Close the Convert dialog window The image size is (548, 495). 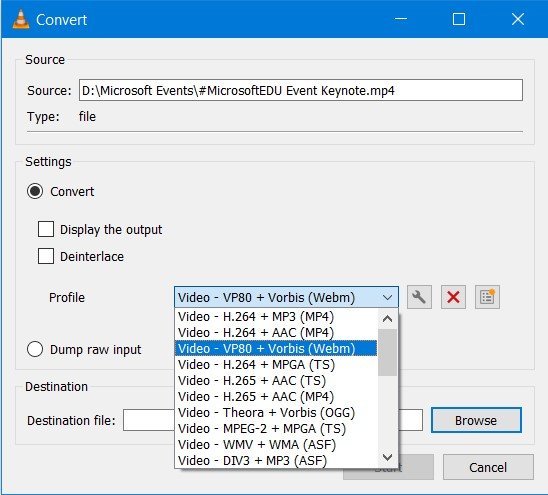(518, 19)
